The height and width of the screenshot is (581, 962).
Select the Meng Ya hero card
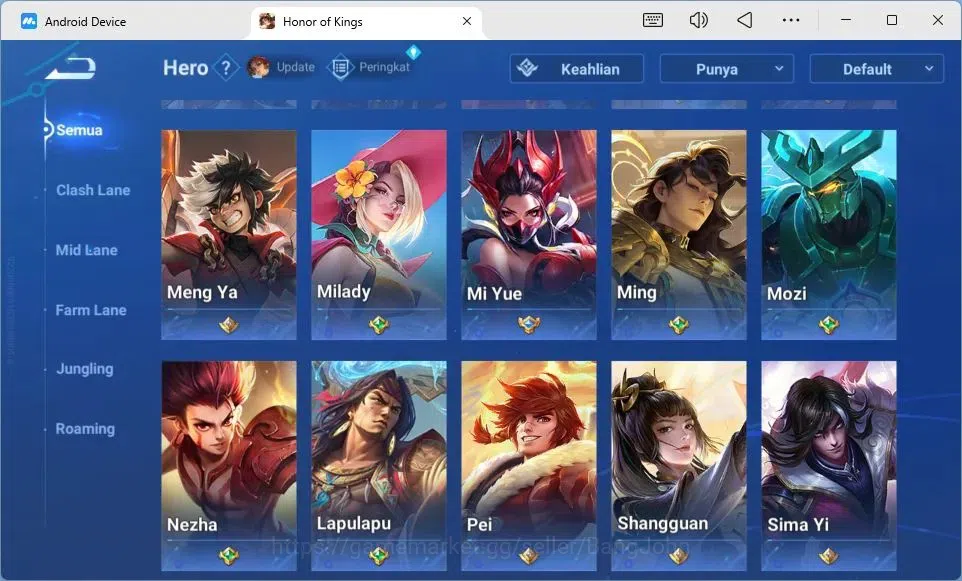[x=229, y=234]
